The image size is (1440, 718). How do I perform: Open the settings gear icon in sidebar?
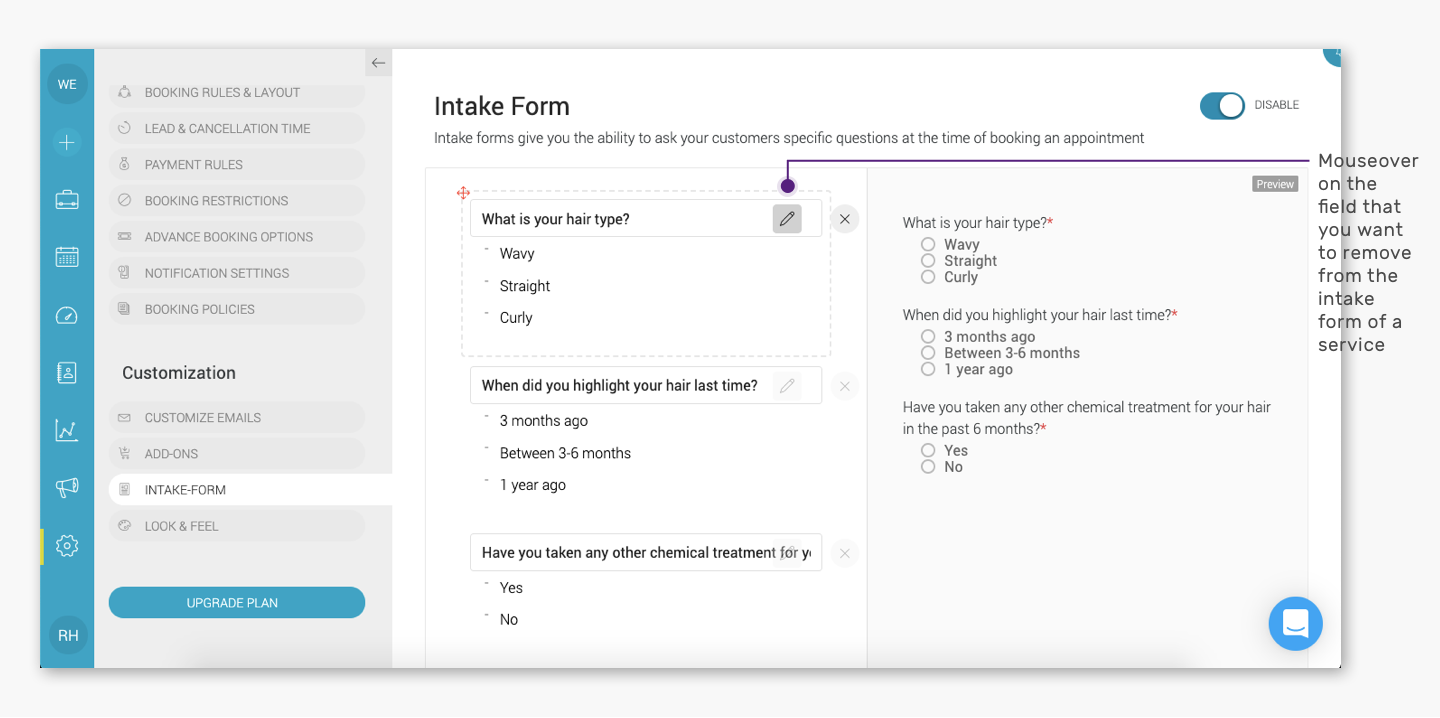click(x=67, y=546)
